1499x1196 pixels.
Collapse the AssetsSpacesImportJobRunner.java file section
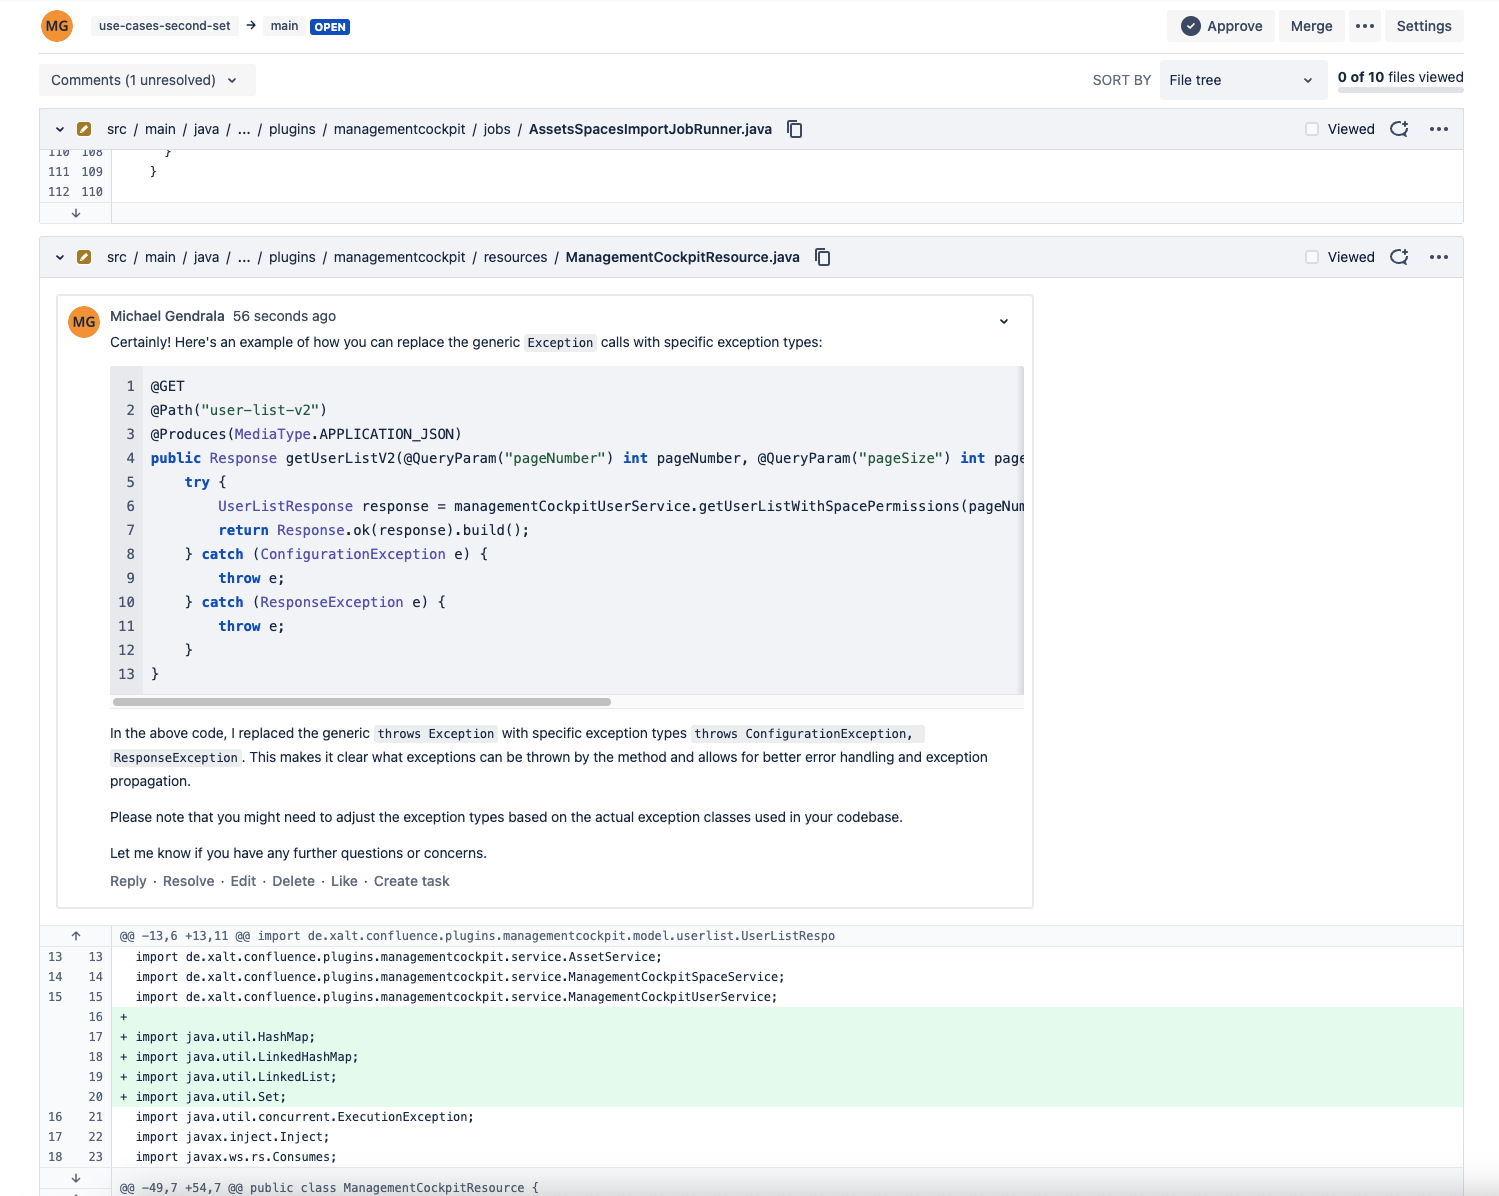pyautogui.click(x=60, y=129)
